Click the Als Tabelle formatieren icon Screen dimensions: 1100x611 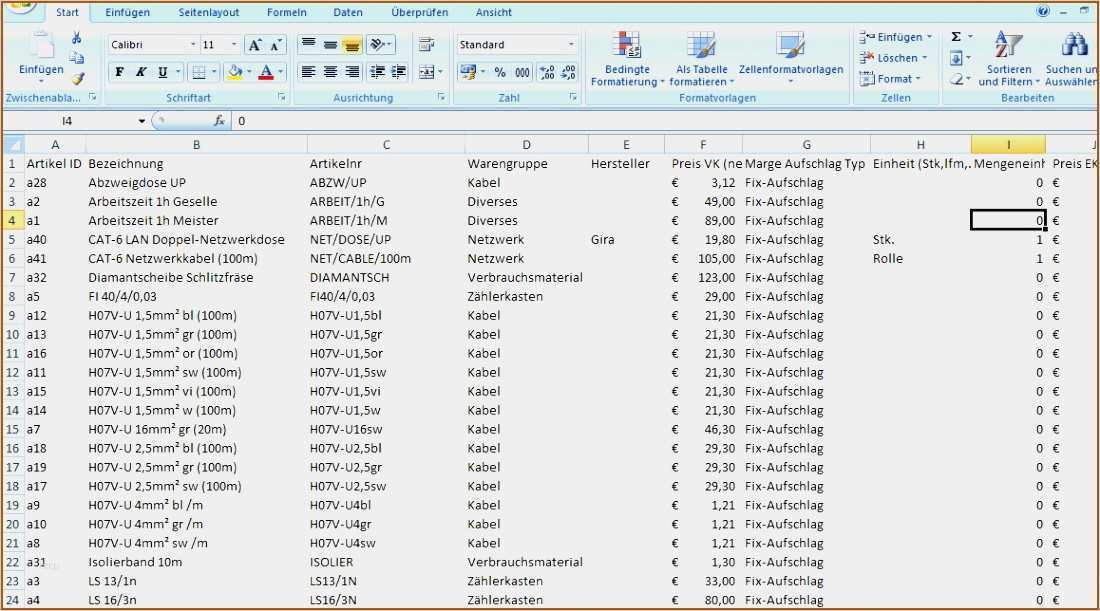pyautogui.click(x=702, y=45)
